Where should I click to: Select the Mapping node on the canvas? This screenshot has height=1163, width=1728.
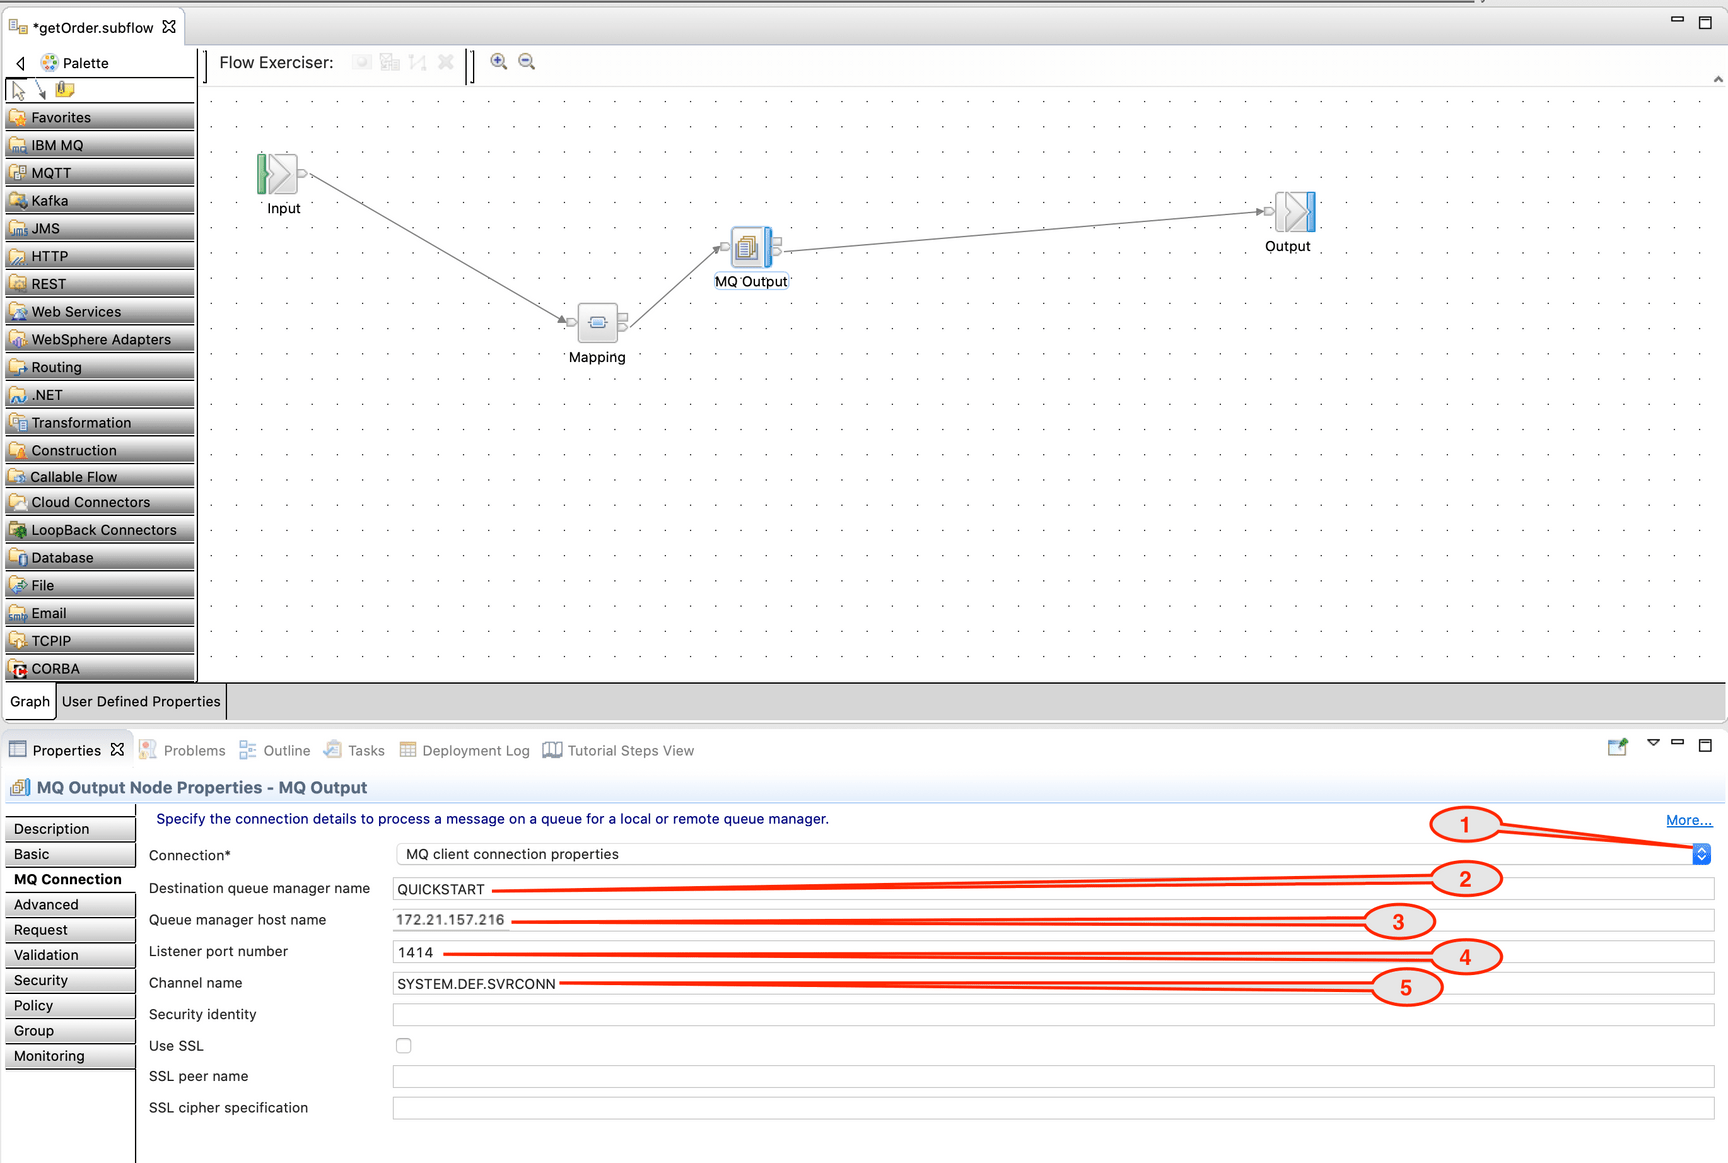596,322
